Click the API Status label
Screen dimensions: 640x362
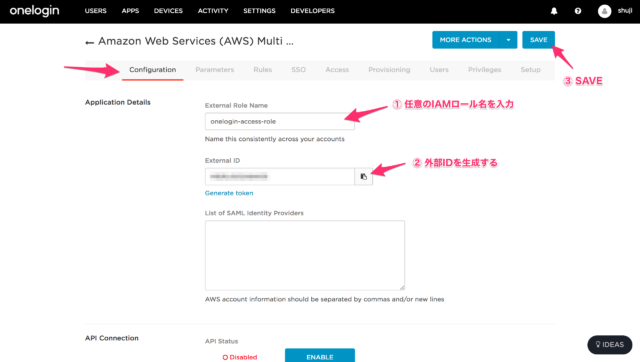tap(221, 341)
